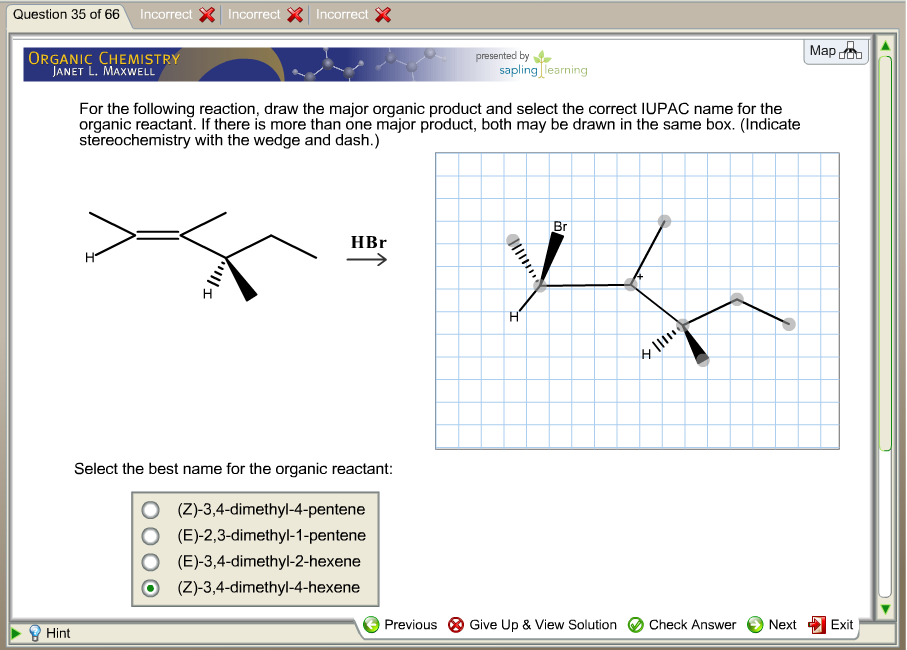Click the Check Answer label
This screenshot has height=650, width=907.
pyautogui.click(x=692, y=625)
